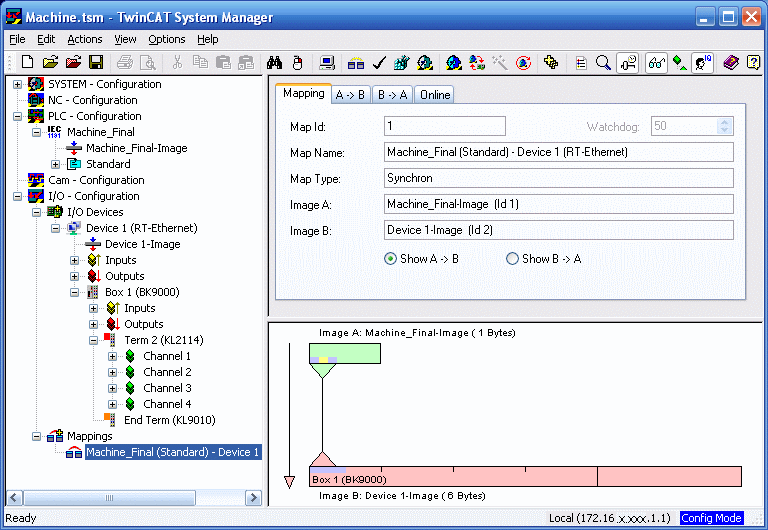Click the Map Type field
Image resolution: width=768 pixels, height=530 pixels.
pos(559,178)
